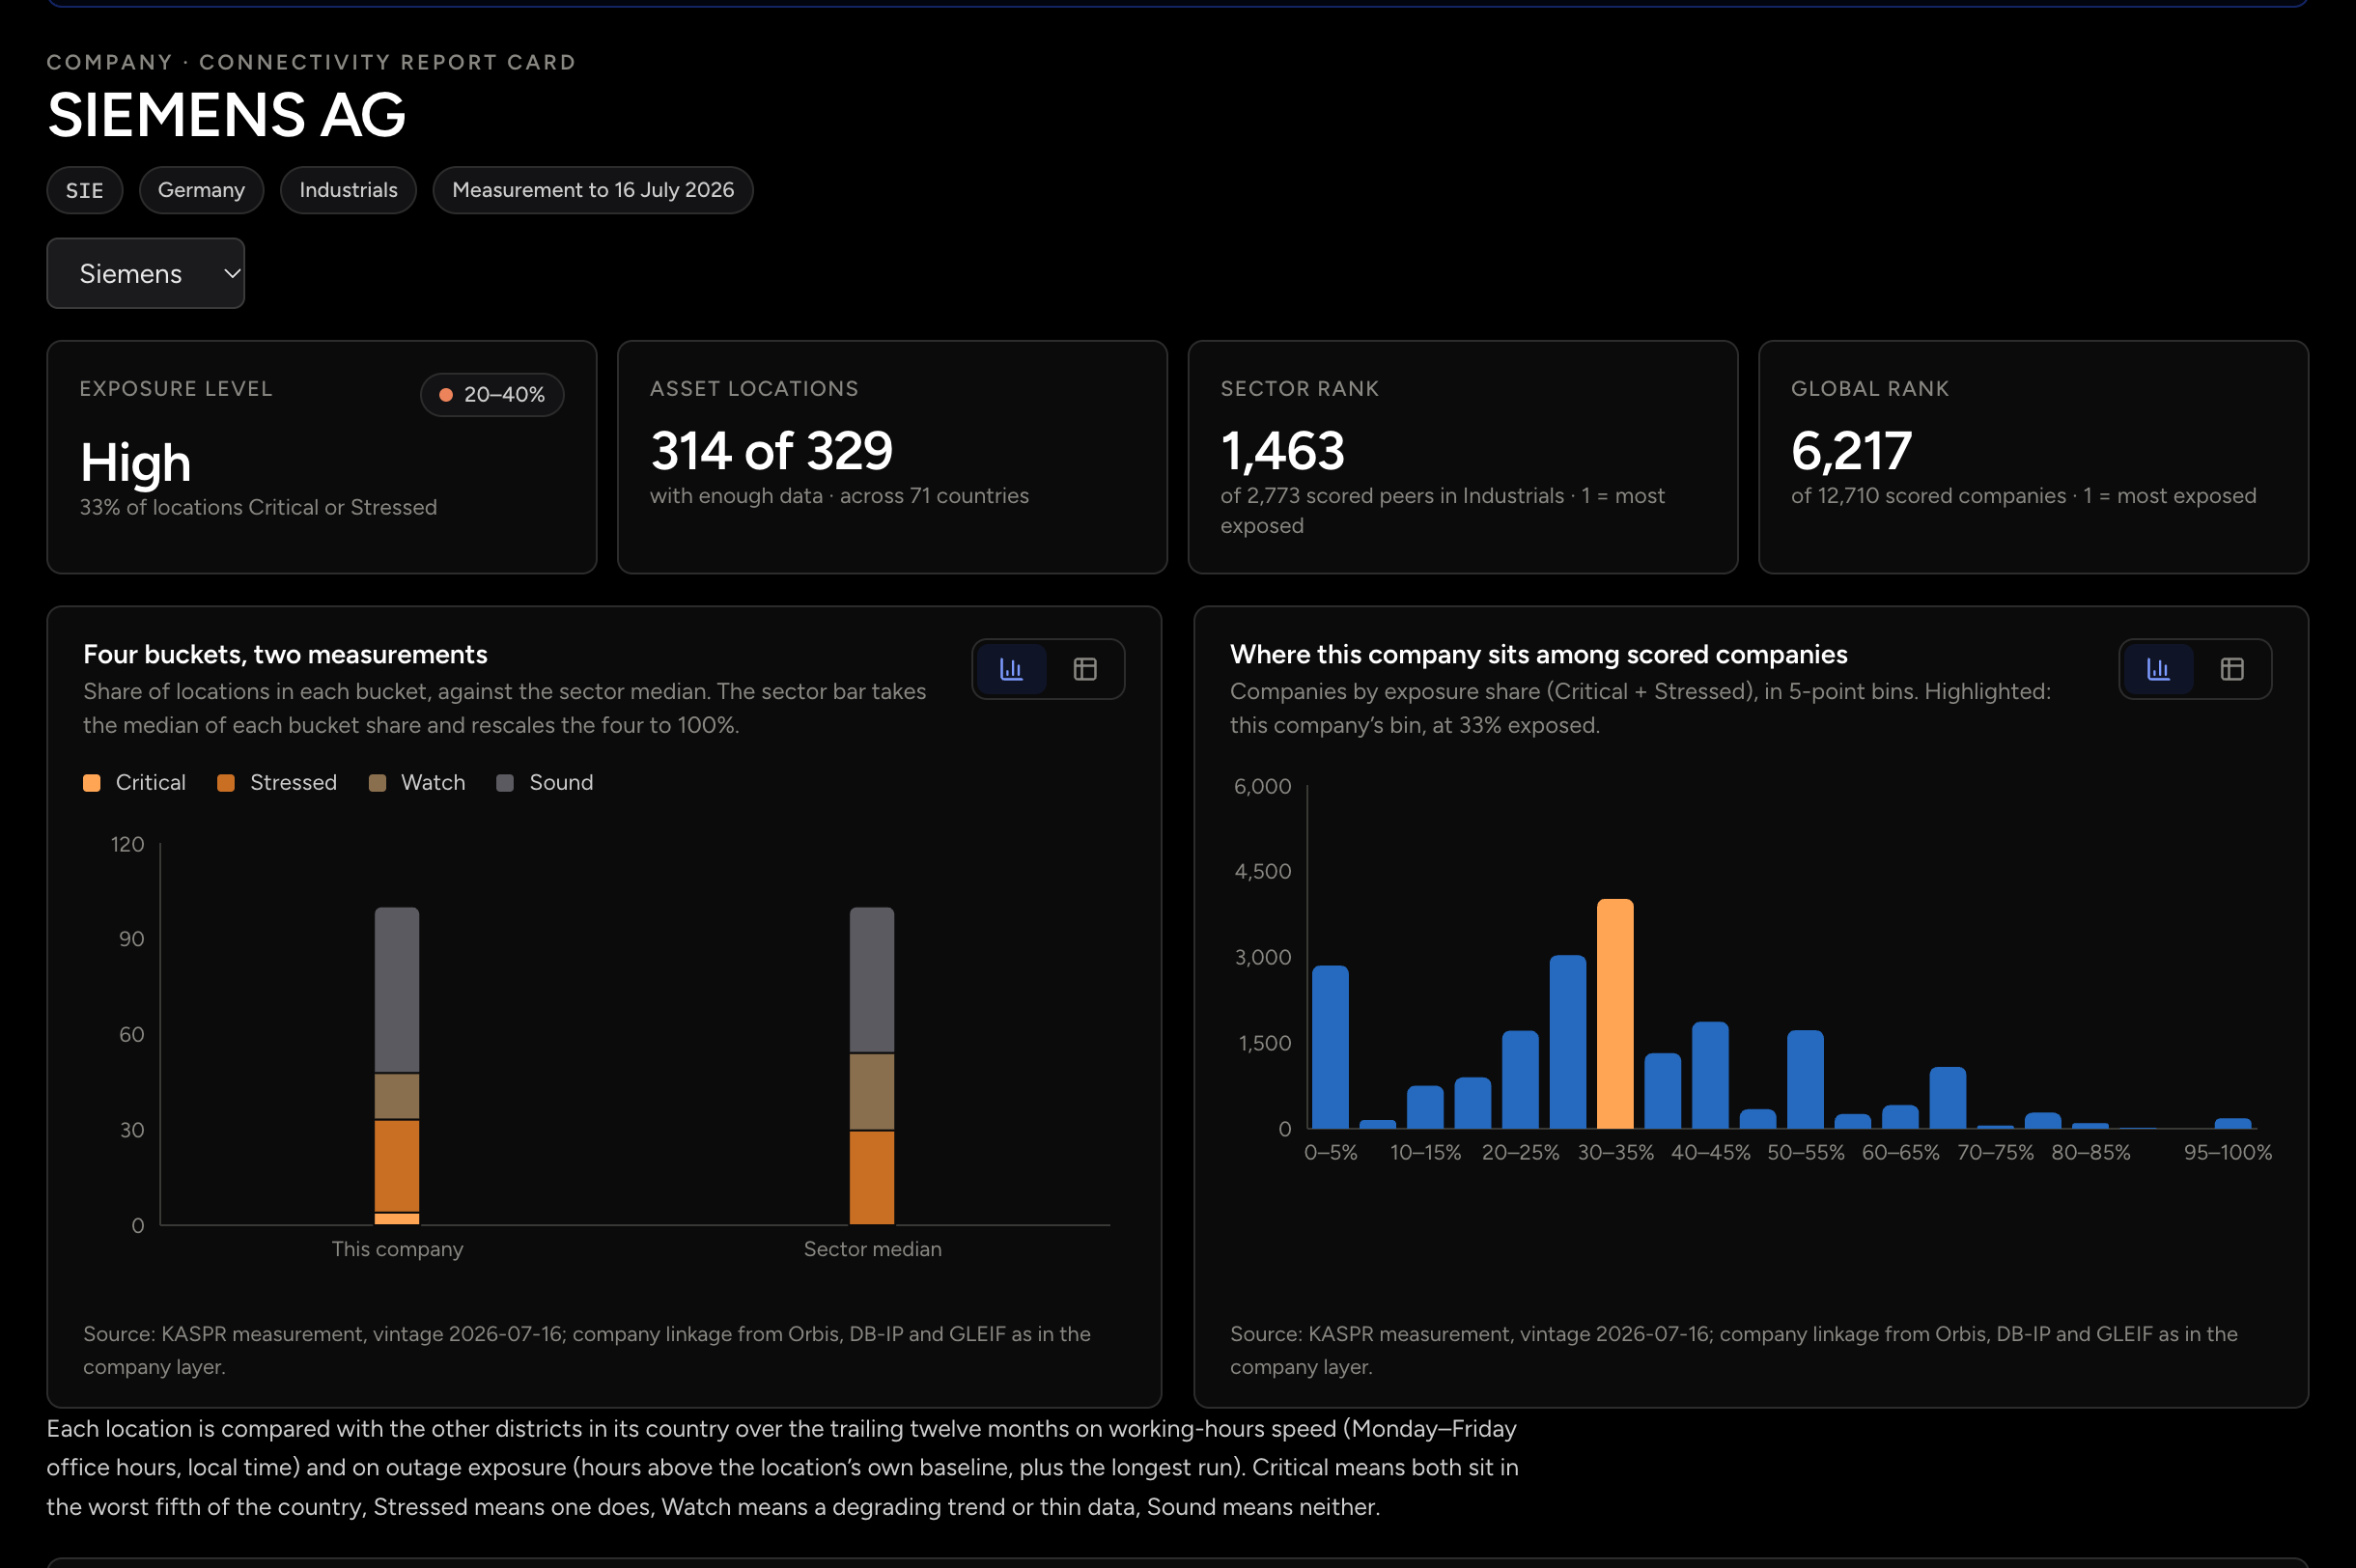Click '33% of locations Critical or Stressed' text
Screen dimensions: 2356x1568
click(258, 508)
